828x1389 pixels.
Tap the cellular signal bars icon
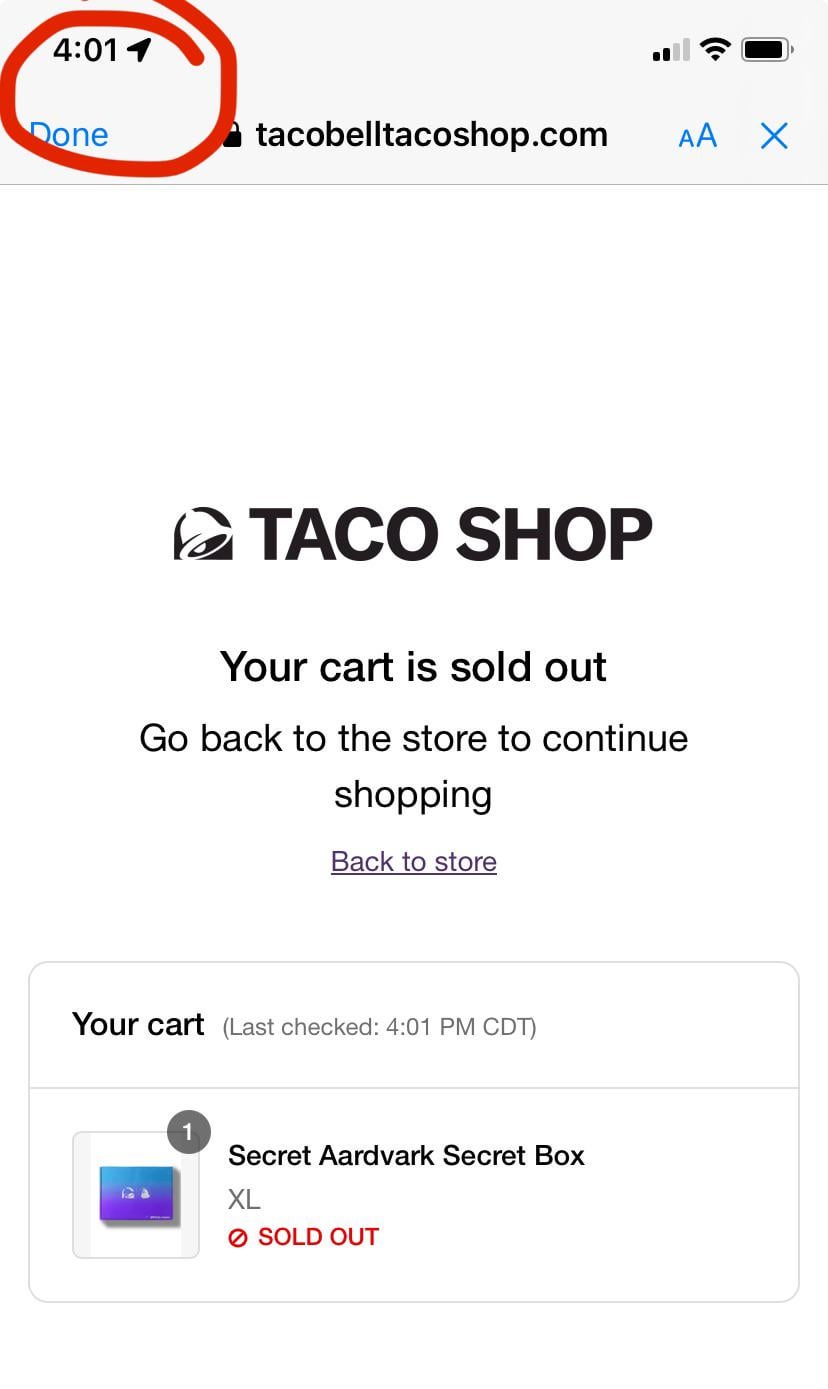click(x=671, y=50)
